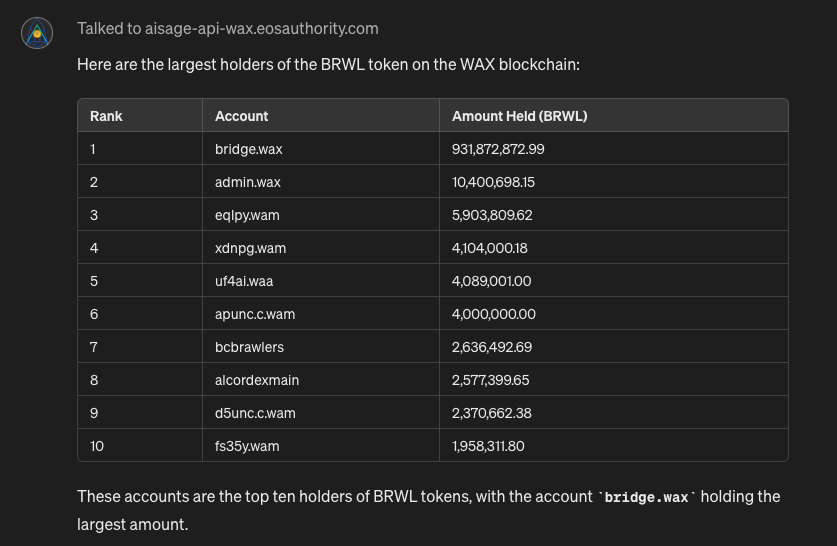Screen dimensions: 837x546
Task: Click the 4,000,000.00 amount cell
Action: [493, 314]
